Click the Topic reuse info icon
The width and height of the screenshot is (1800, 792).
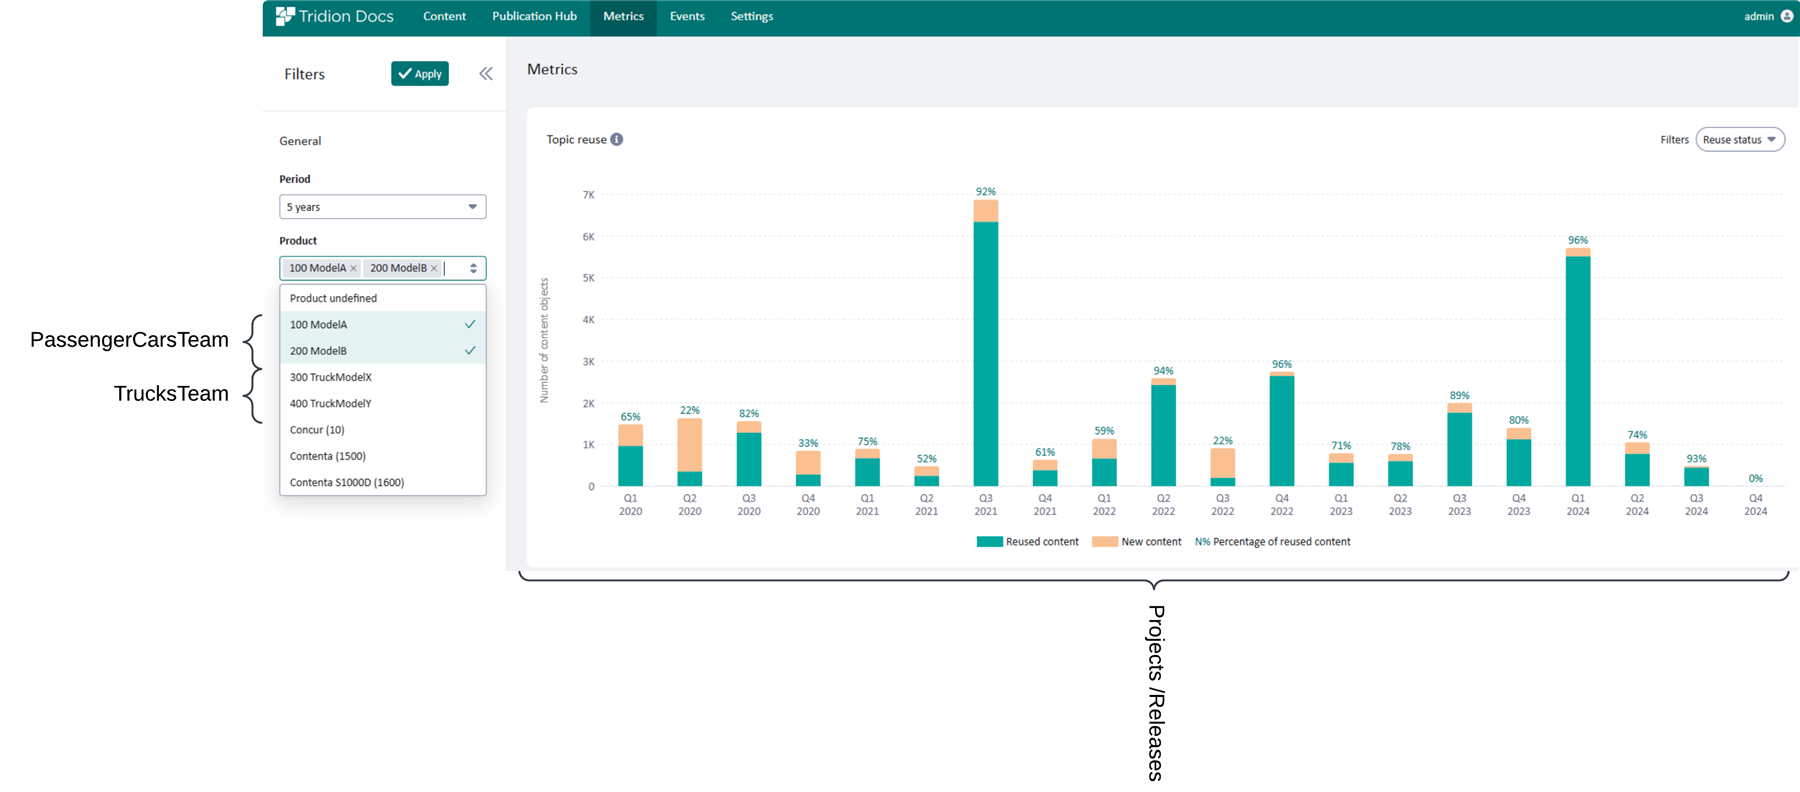tap(617, 140)
